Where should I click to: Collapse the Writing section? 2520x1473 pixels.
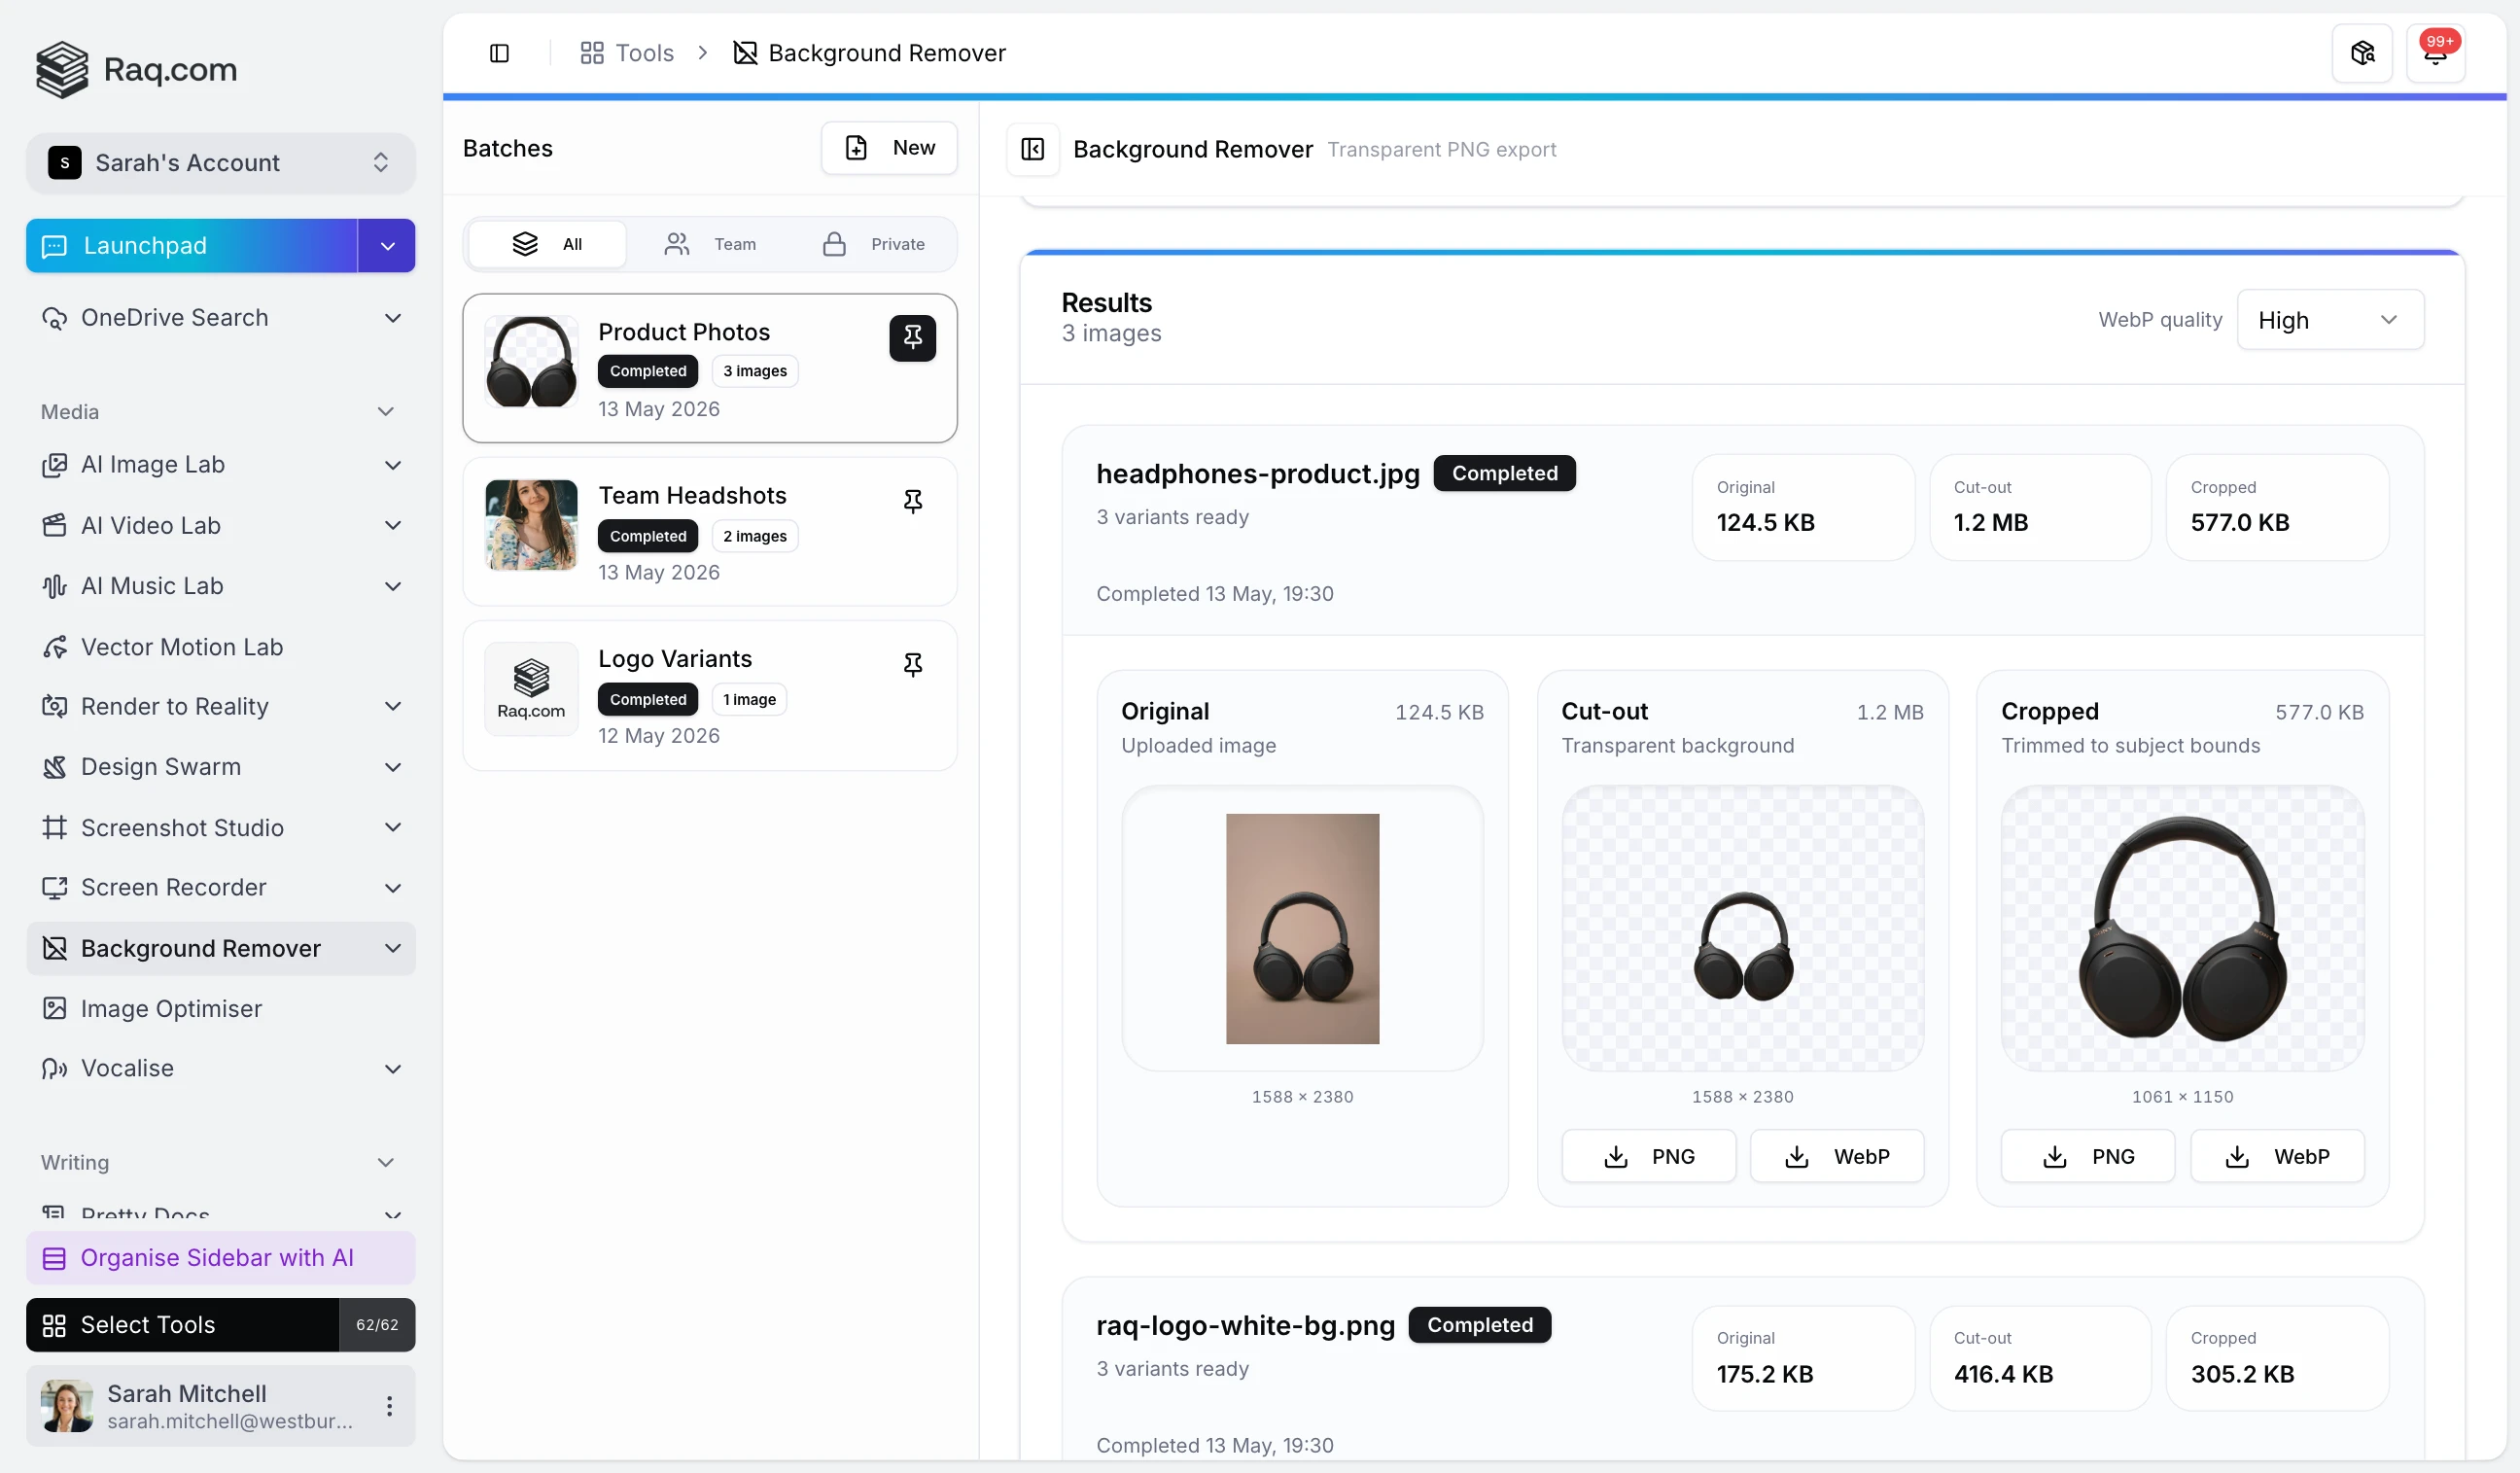point(386,1163)
